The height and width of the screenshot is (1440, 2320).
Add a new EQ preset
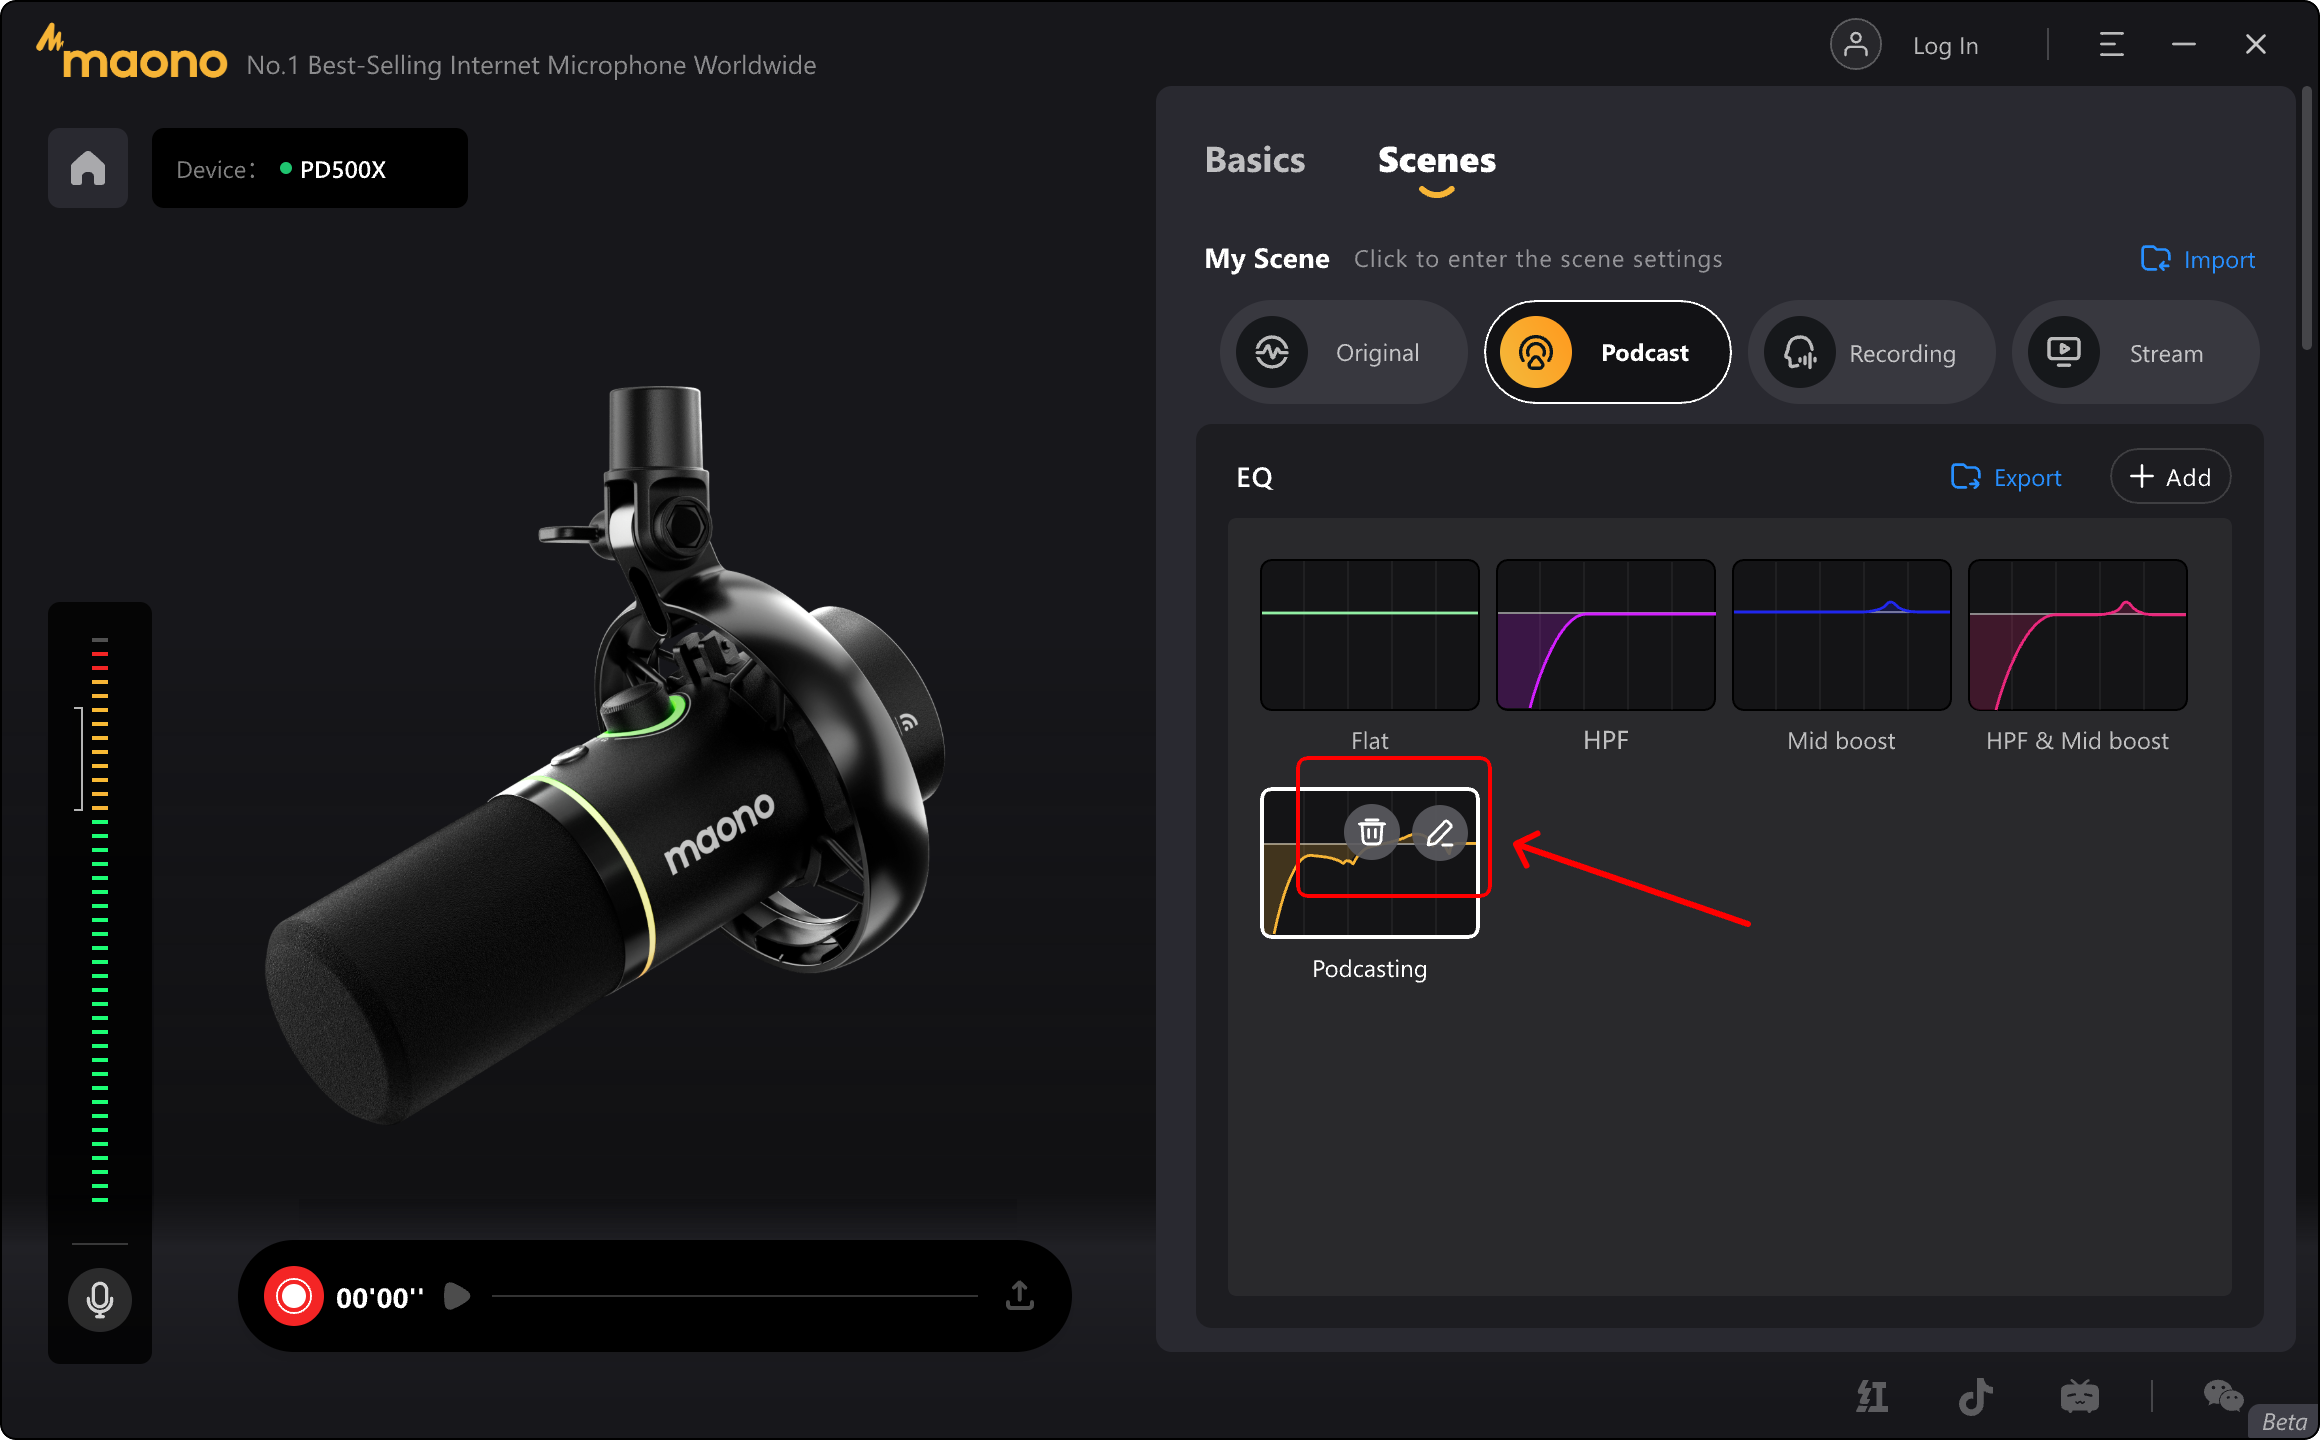click(2170, 477)
